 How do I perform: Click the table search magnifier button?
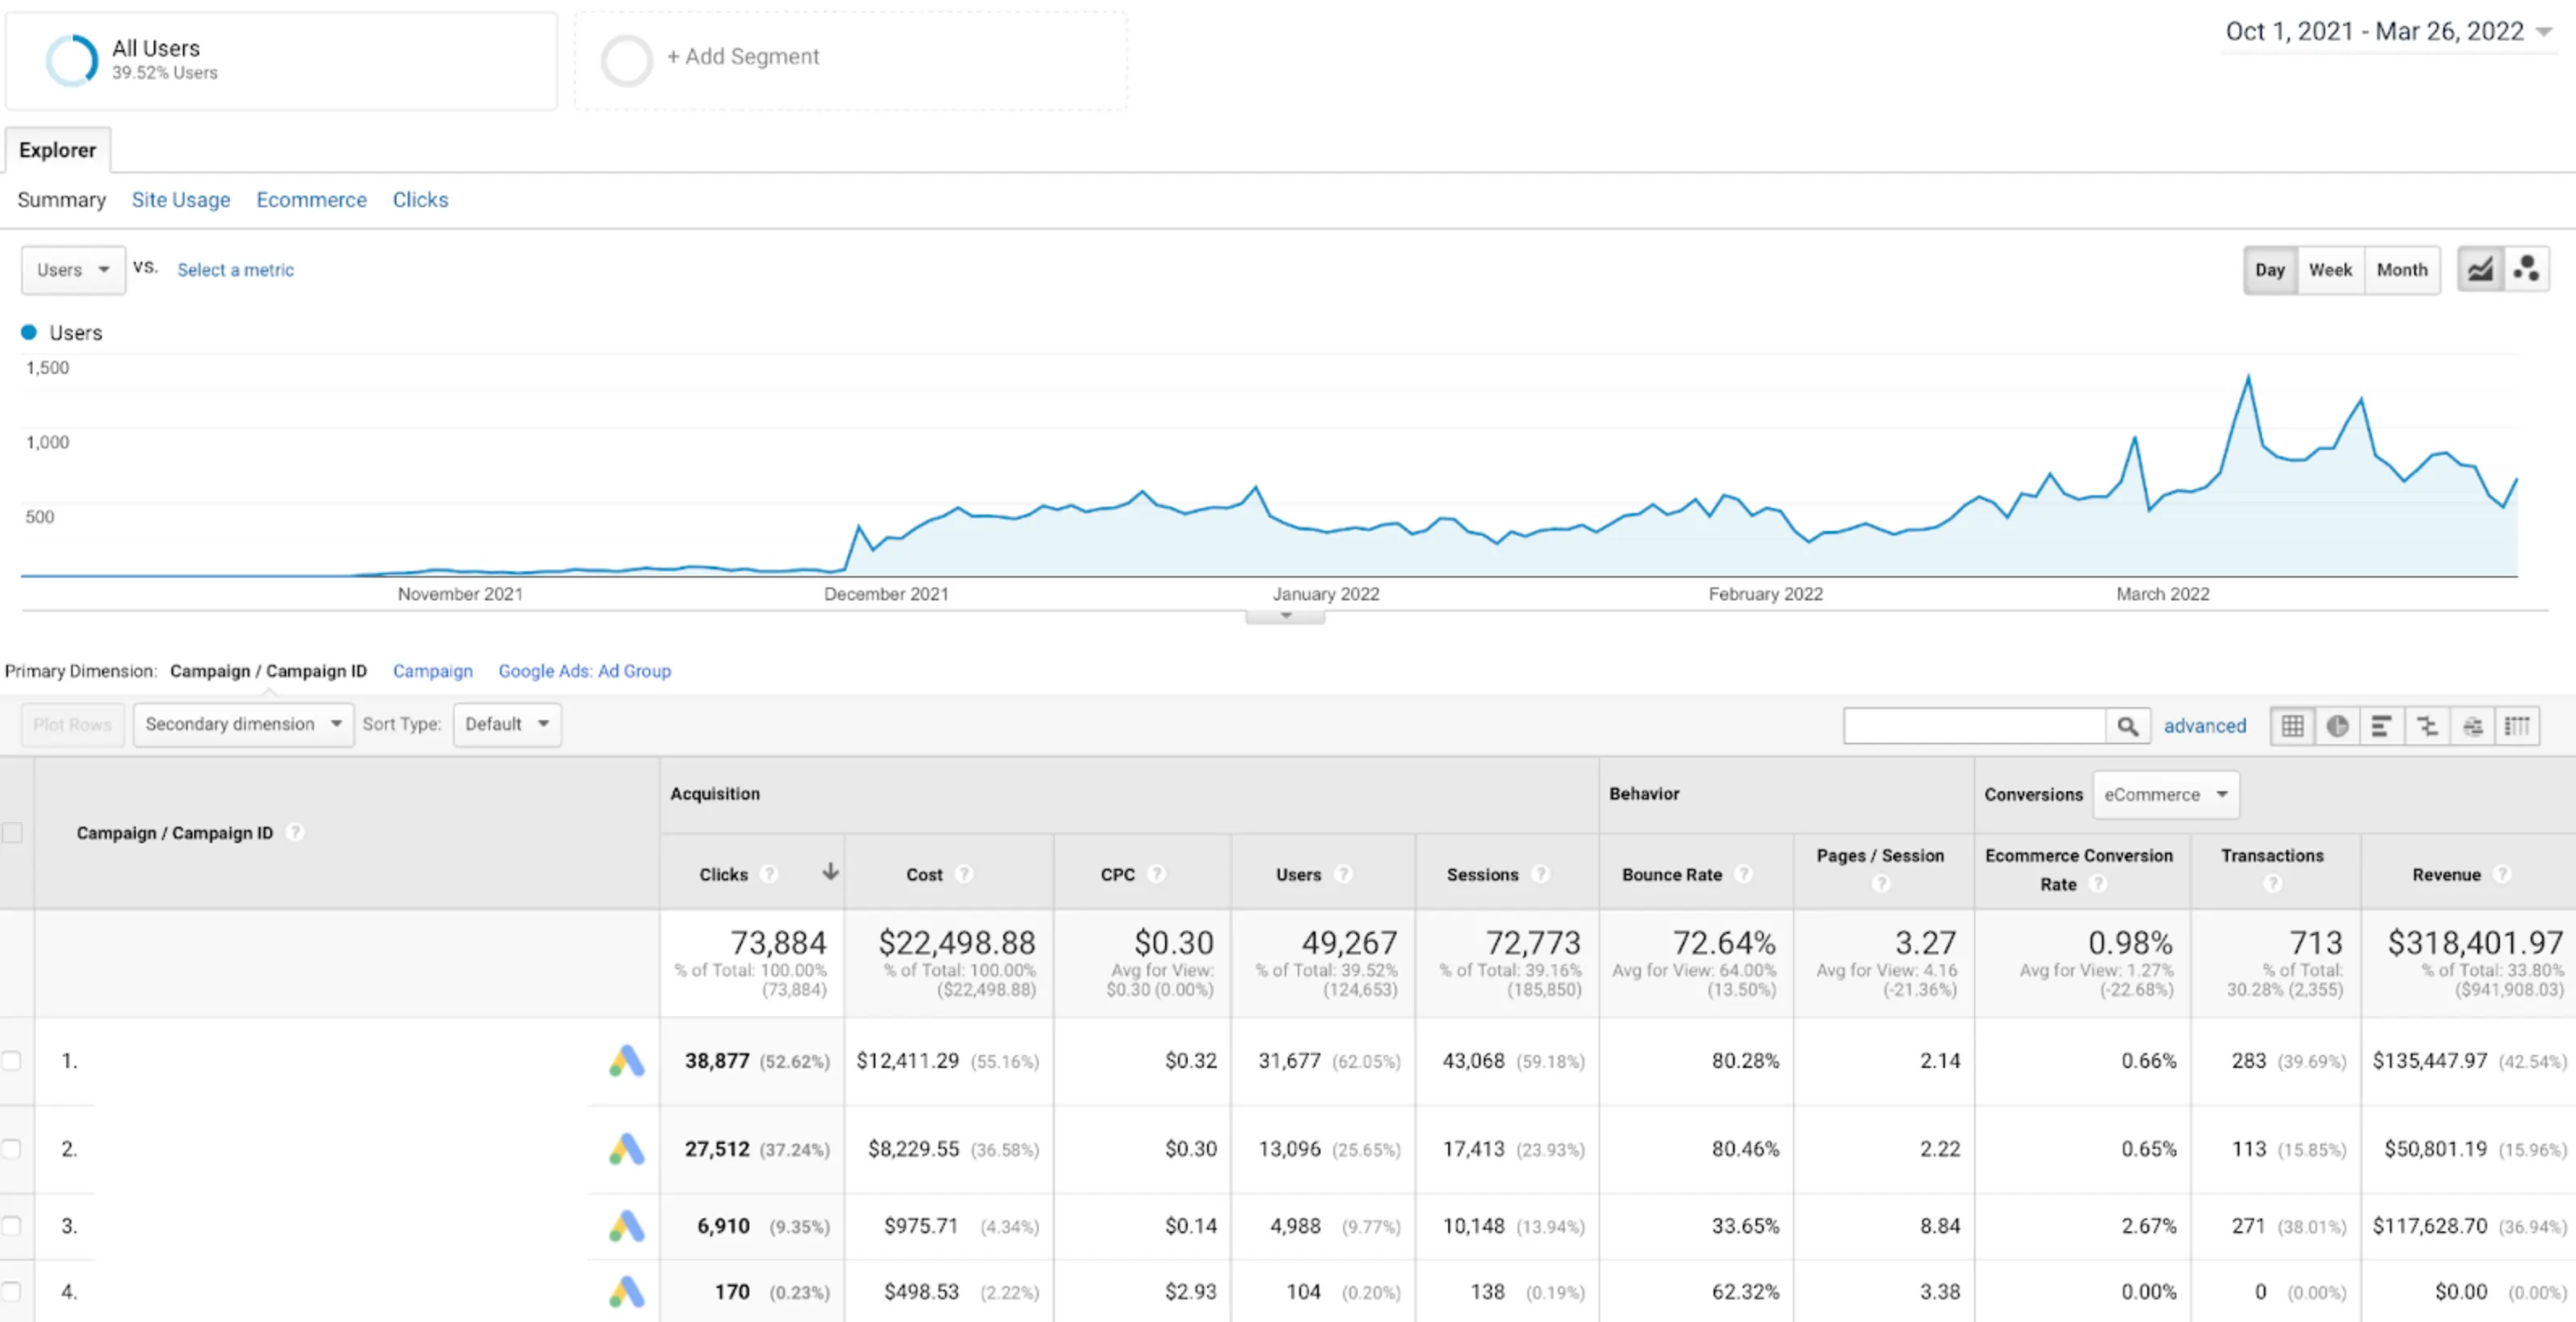tap(2127, 726)
